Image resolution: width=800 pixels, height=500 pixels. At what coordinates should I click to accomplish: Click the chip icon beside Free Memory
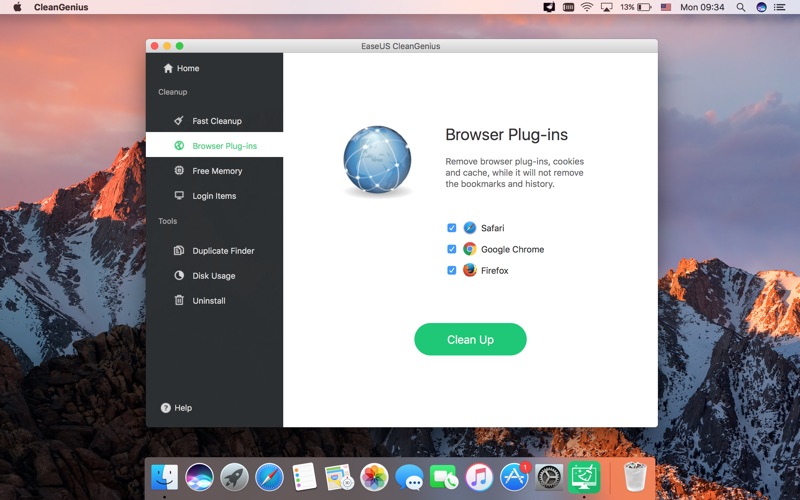point(179,170)
